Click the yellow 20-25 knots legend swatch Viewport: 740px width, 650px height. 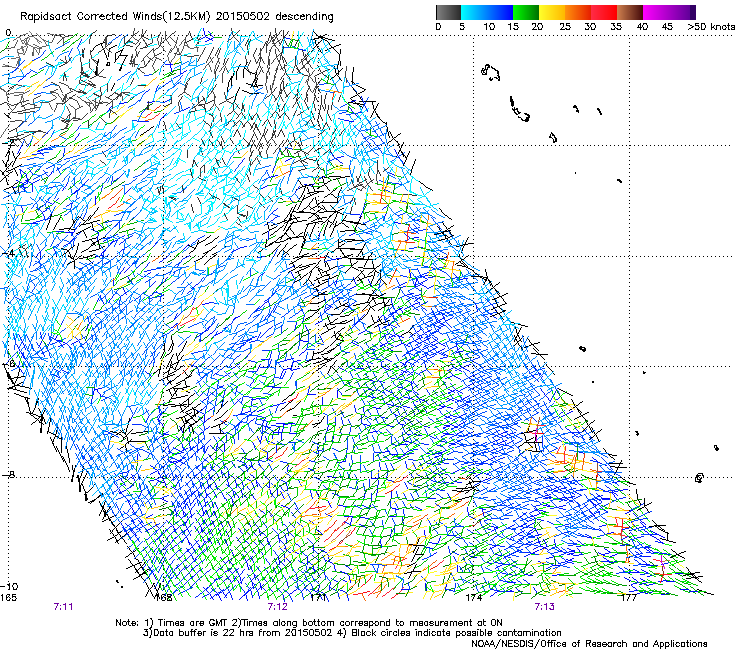click(x=552, y=12)
